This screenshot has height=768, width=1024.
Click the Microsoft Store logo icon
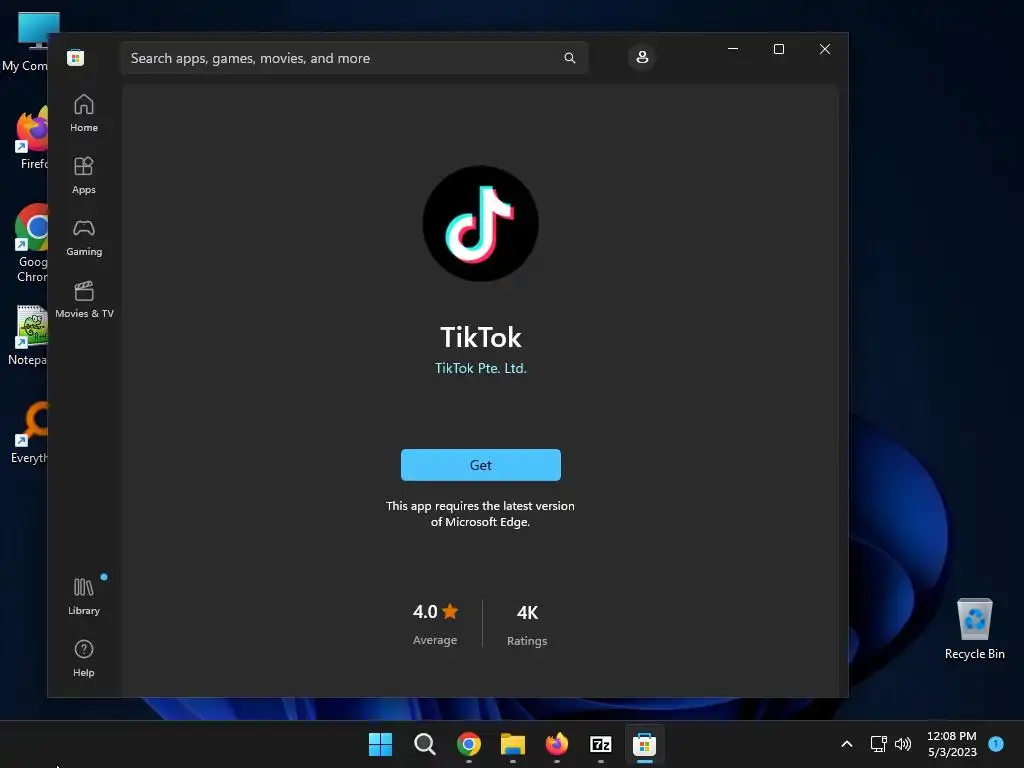[x=76, y=57]
